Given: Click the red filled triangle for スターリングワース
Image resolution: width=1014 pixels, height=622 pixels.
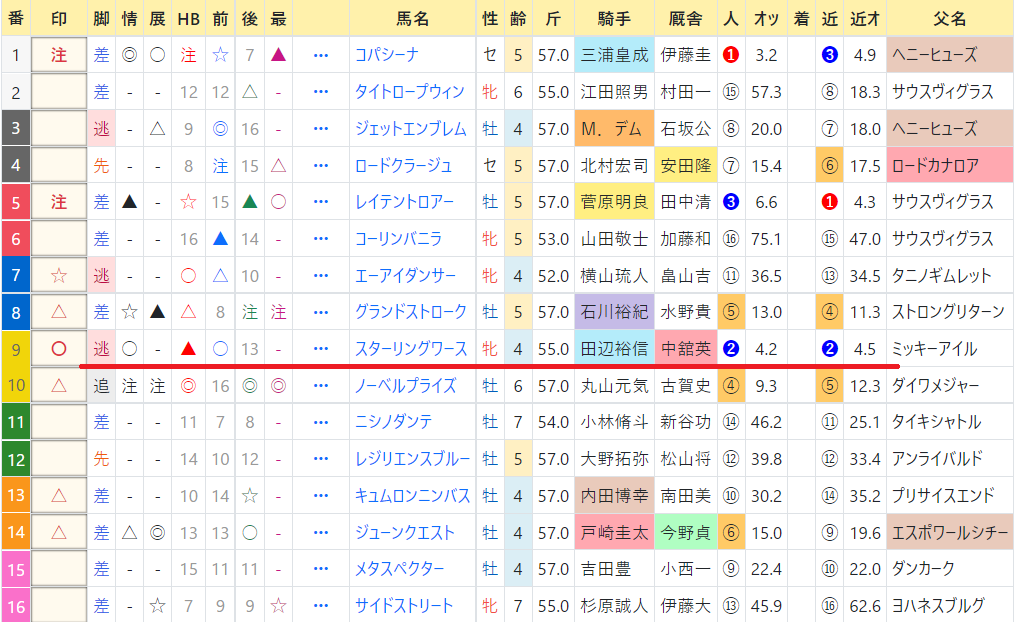Looking at the screenshot, I should click(188, 349).
